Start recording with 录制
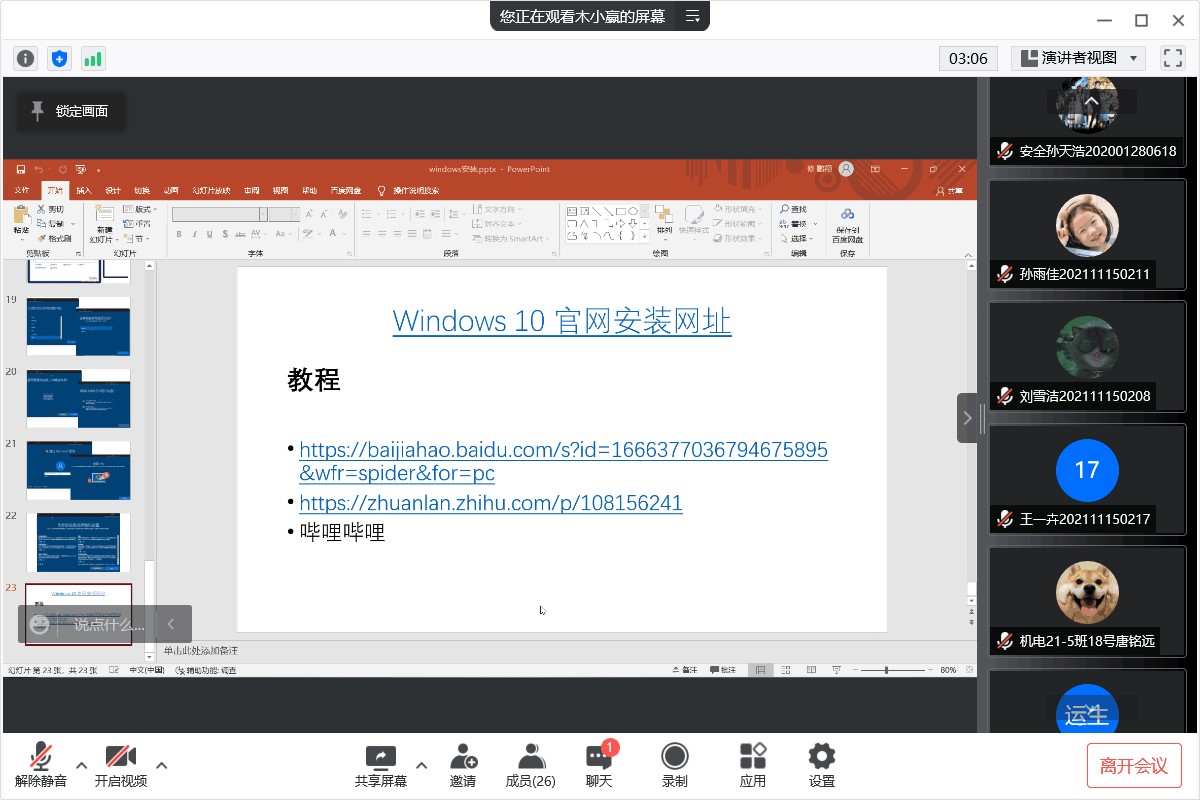The width and height of the screenshot is (1200, 800). [x=675, y=766]
